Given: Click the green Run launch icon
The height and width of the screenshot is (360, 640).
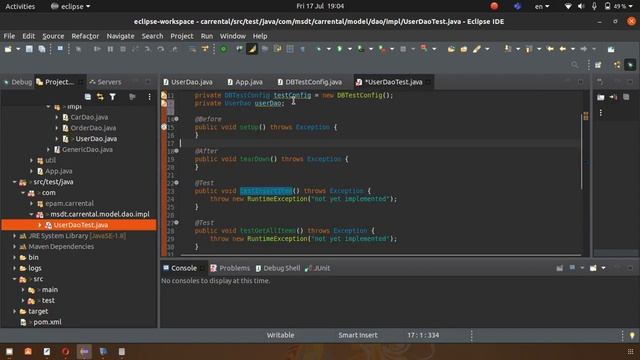Looking at the screenshot, I should point(340,49).
